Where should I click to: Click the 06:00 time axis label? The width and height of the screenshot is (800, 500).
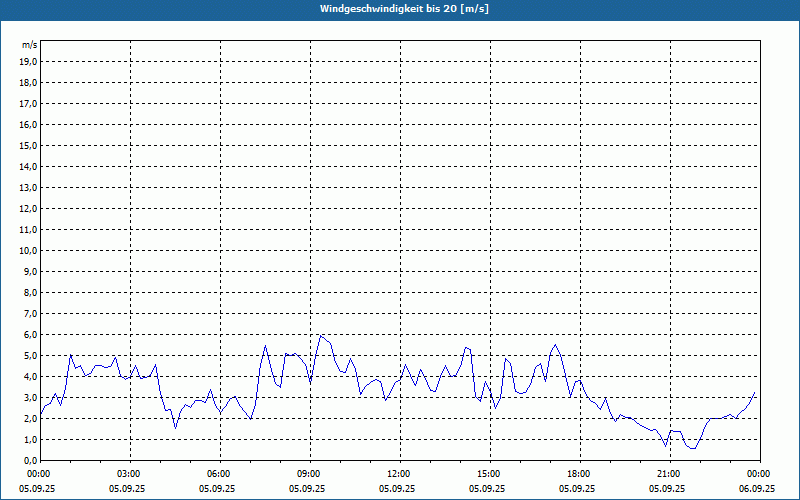(x=219, y=473)
